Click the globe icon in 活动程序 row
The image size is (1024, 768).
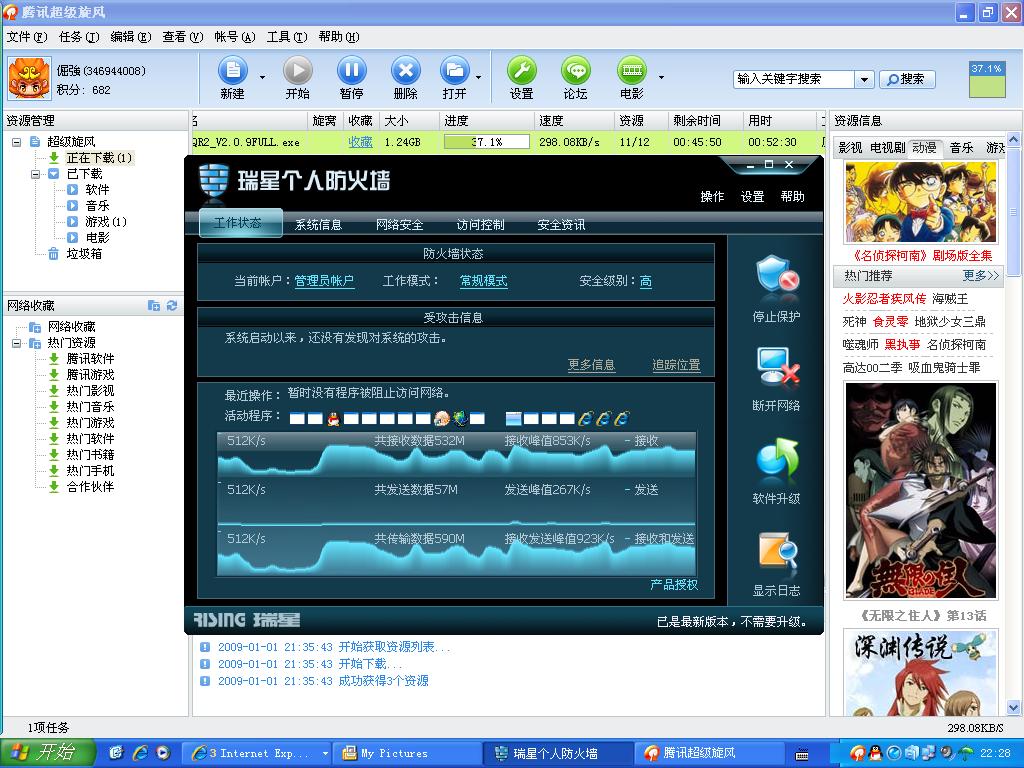pos(460,418)
